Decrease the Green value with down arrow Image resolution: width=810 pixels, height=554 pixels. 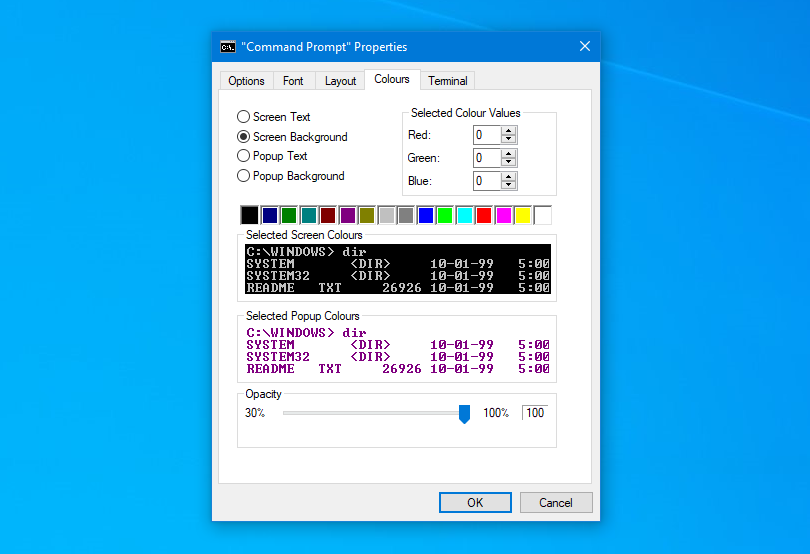tap(509, 162)
